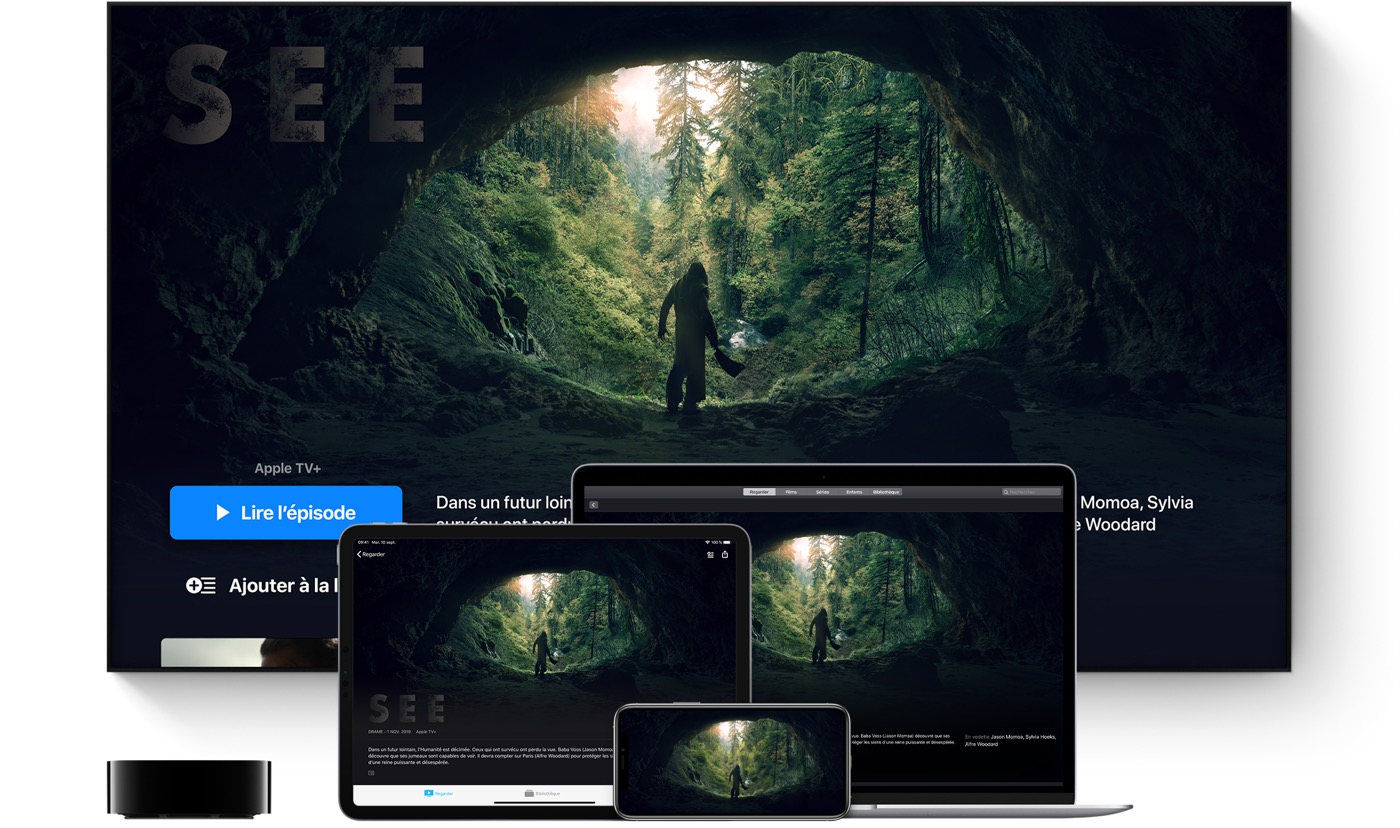The height and width of the screenshot is (828, 1400).
Task: Select the Bibliothèque tab on the MacBook
Action: point(886,492)
